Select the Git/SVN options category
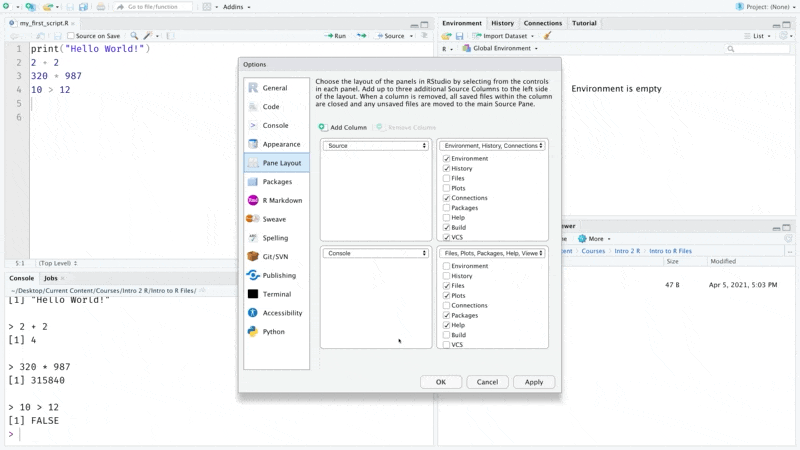 click(276, 257)
